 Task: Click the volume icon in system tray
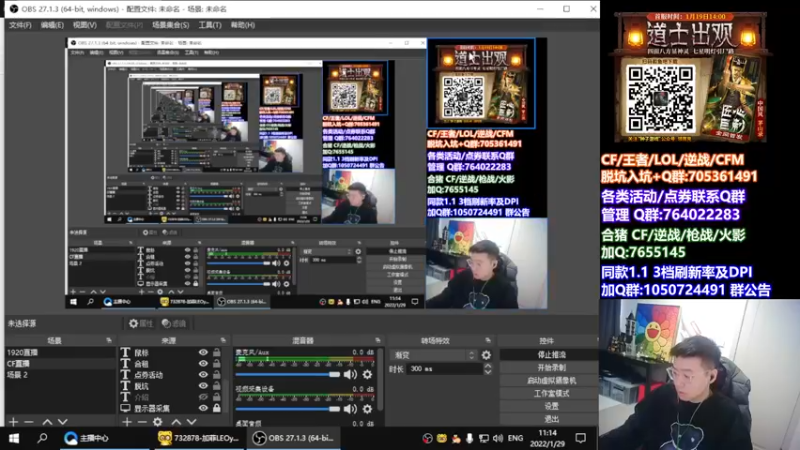coord(497,438)
